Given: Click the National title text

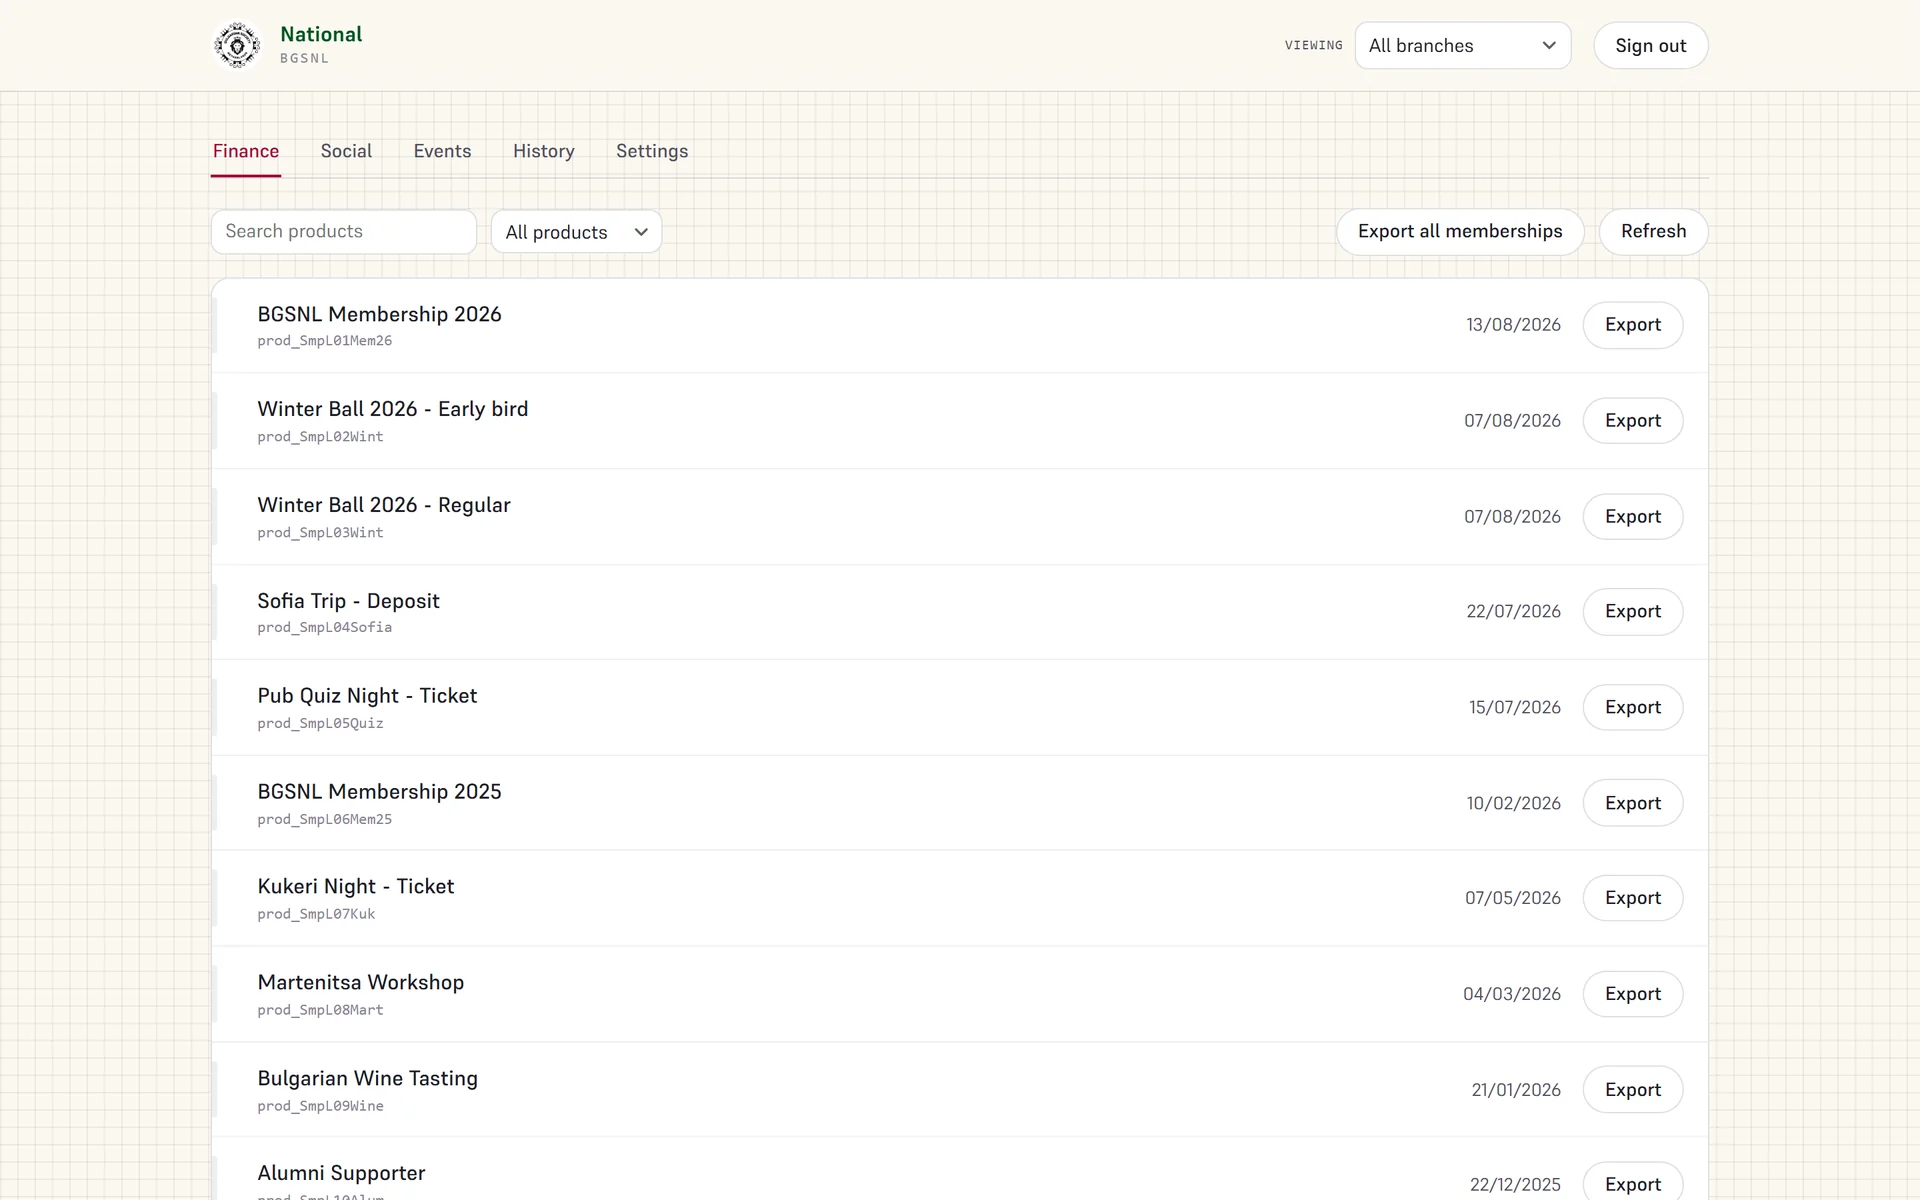Looking at the screenshot, I should (x=321, y=34).
